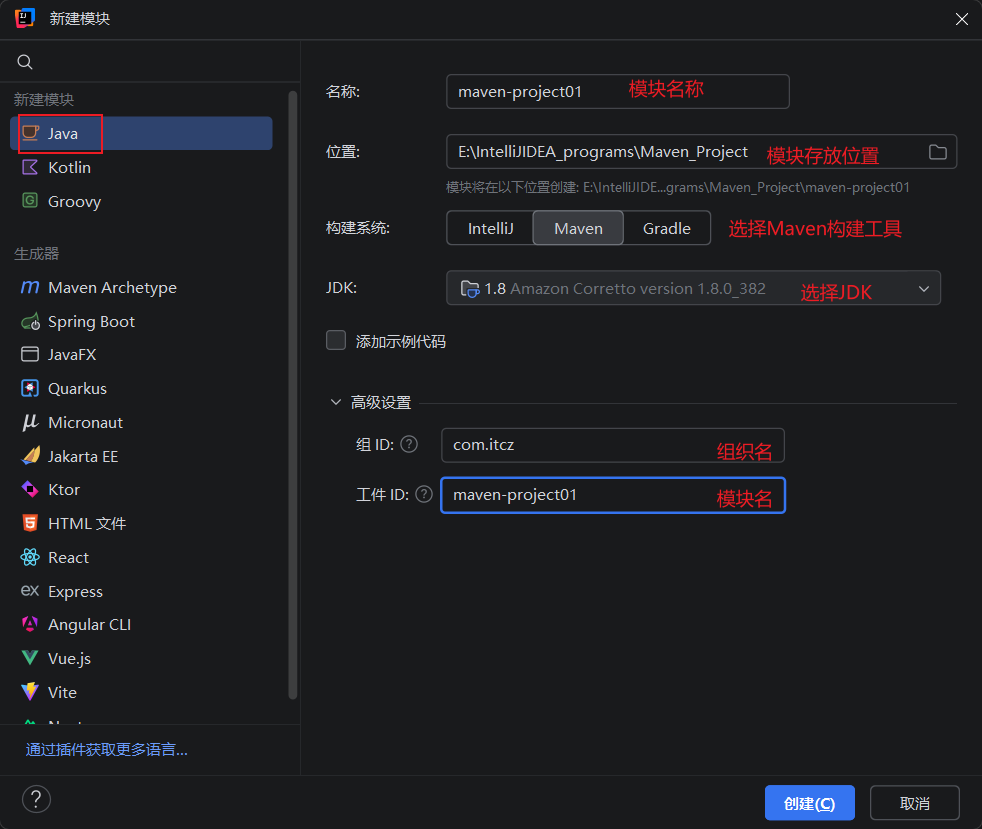Screen dimensions: 982x829
Task: Select Express in generator list
Action: tap(141, 590)
